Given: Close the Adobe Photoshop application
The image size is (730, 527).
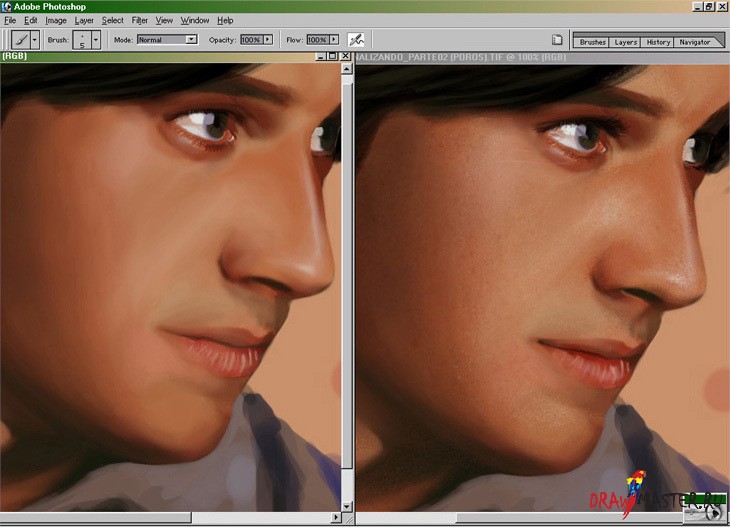Looking at the screenshot, I should coord(722,7).
